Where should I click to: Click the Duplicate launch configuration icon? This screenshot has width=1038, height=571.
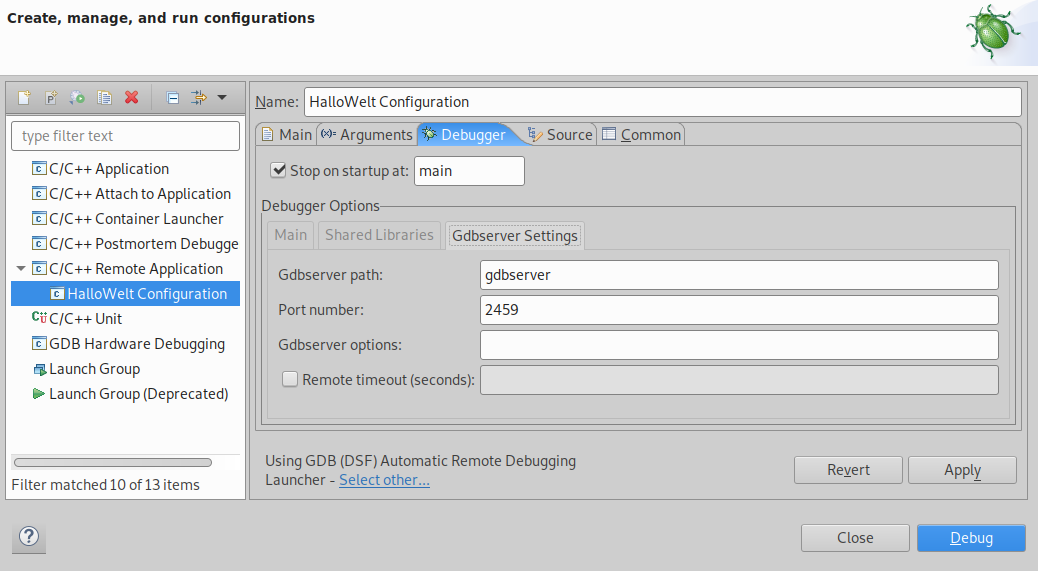tap(105, 98)
